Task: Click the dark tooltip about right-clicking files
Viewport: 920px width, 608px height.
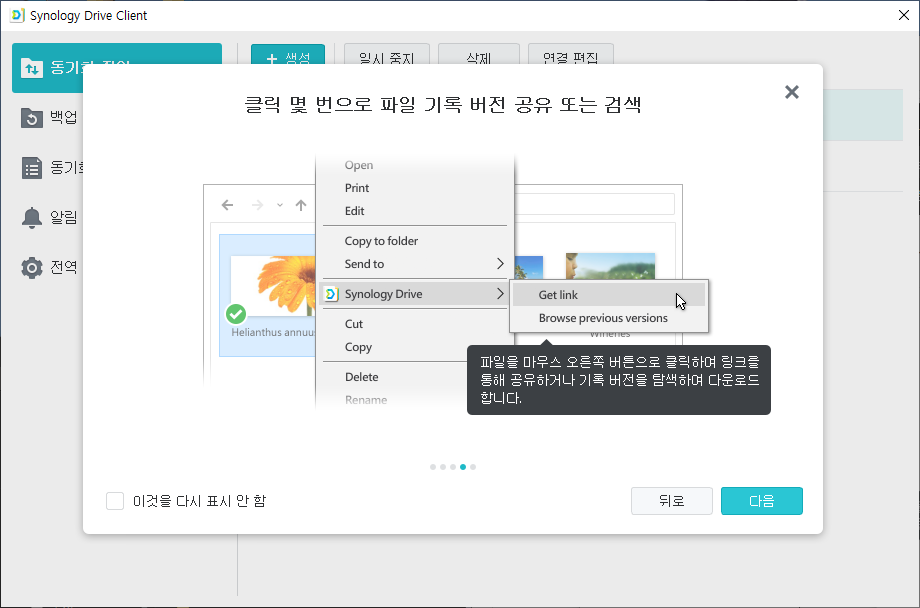Action: pos(618,380)
